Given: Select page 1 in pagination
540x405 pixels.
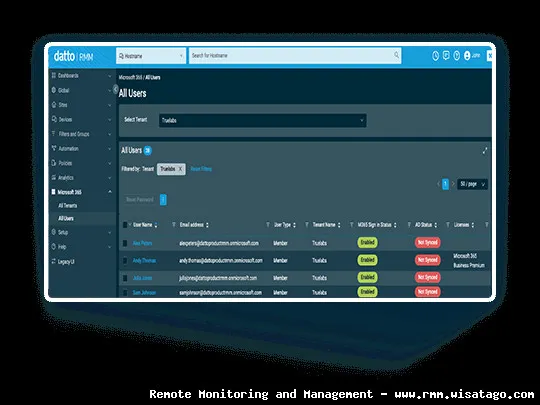Looking at the screenshot, I should click(445, 184).
